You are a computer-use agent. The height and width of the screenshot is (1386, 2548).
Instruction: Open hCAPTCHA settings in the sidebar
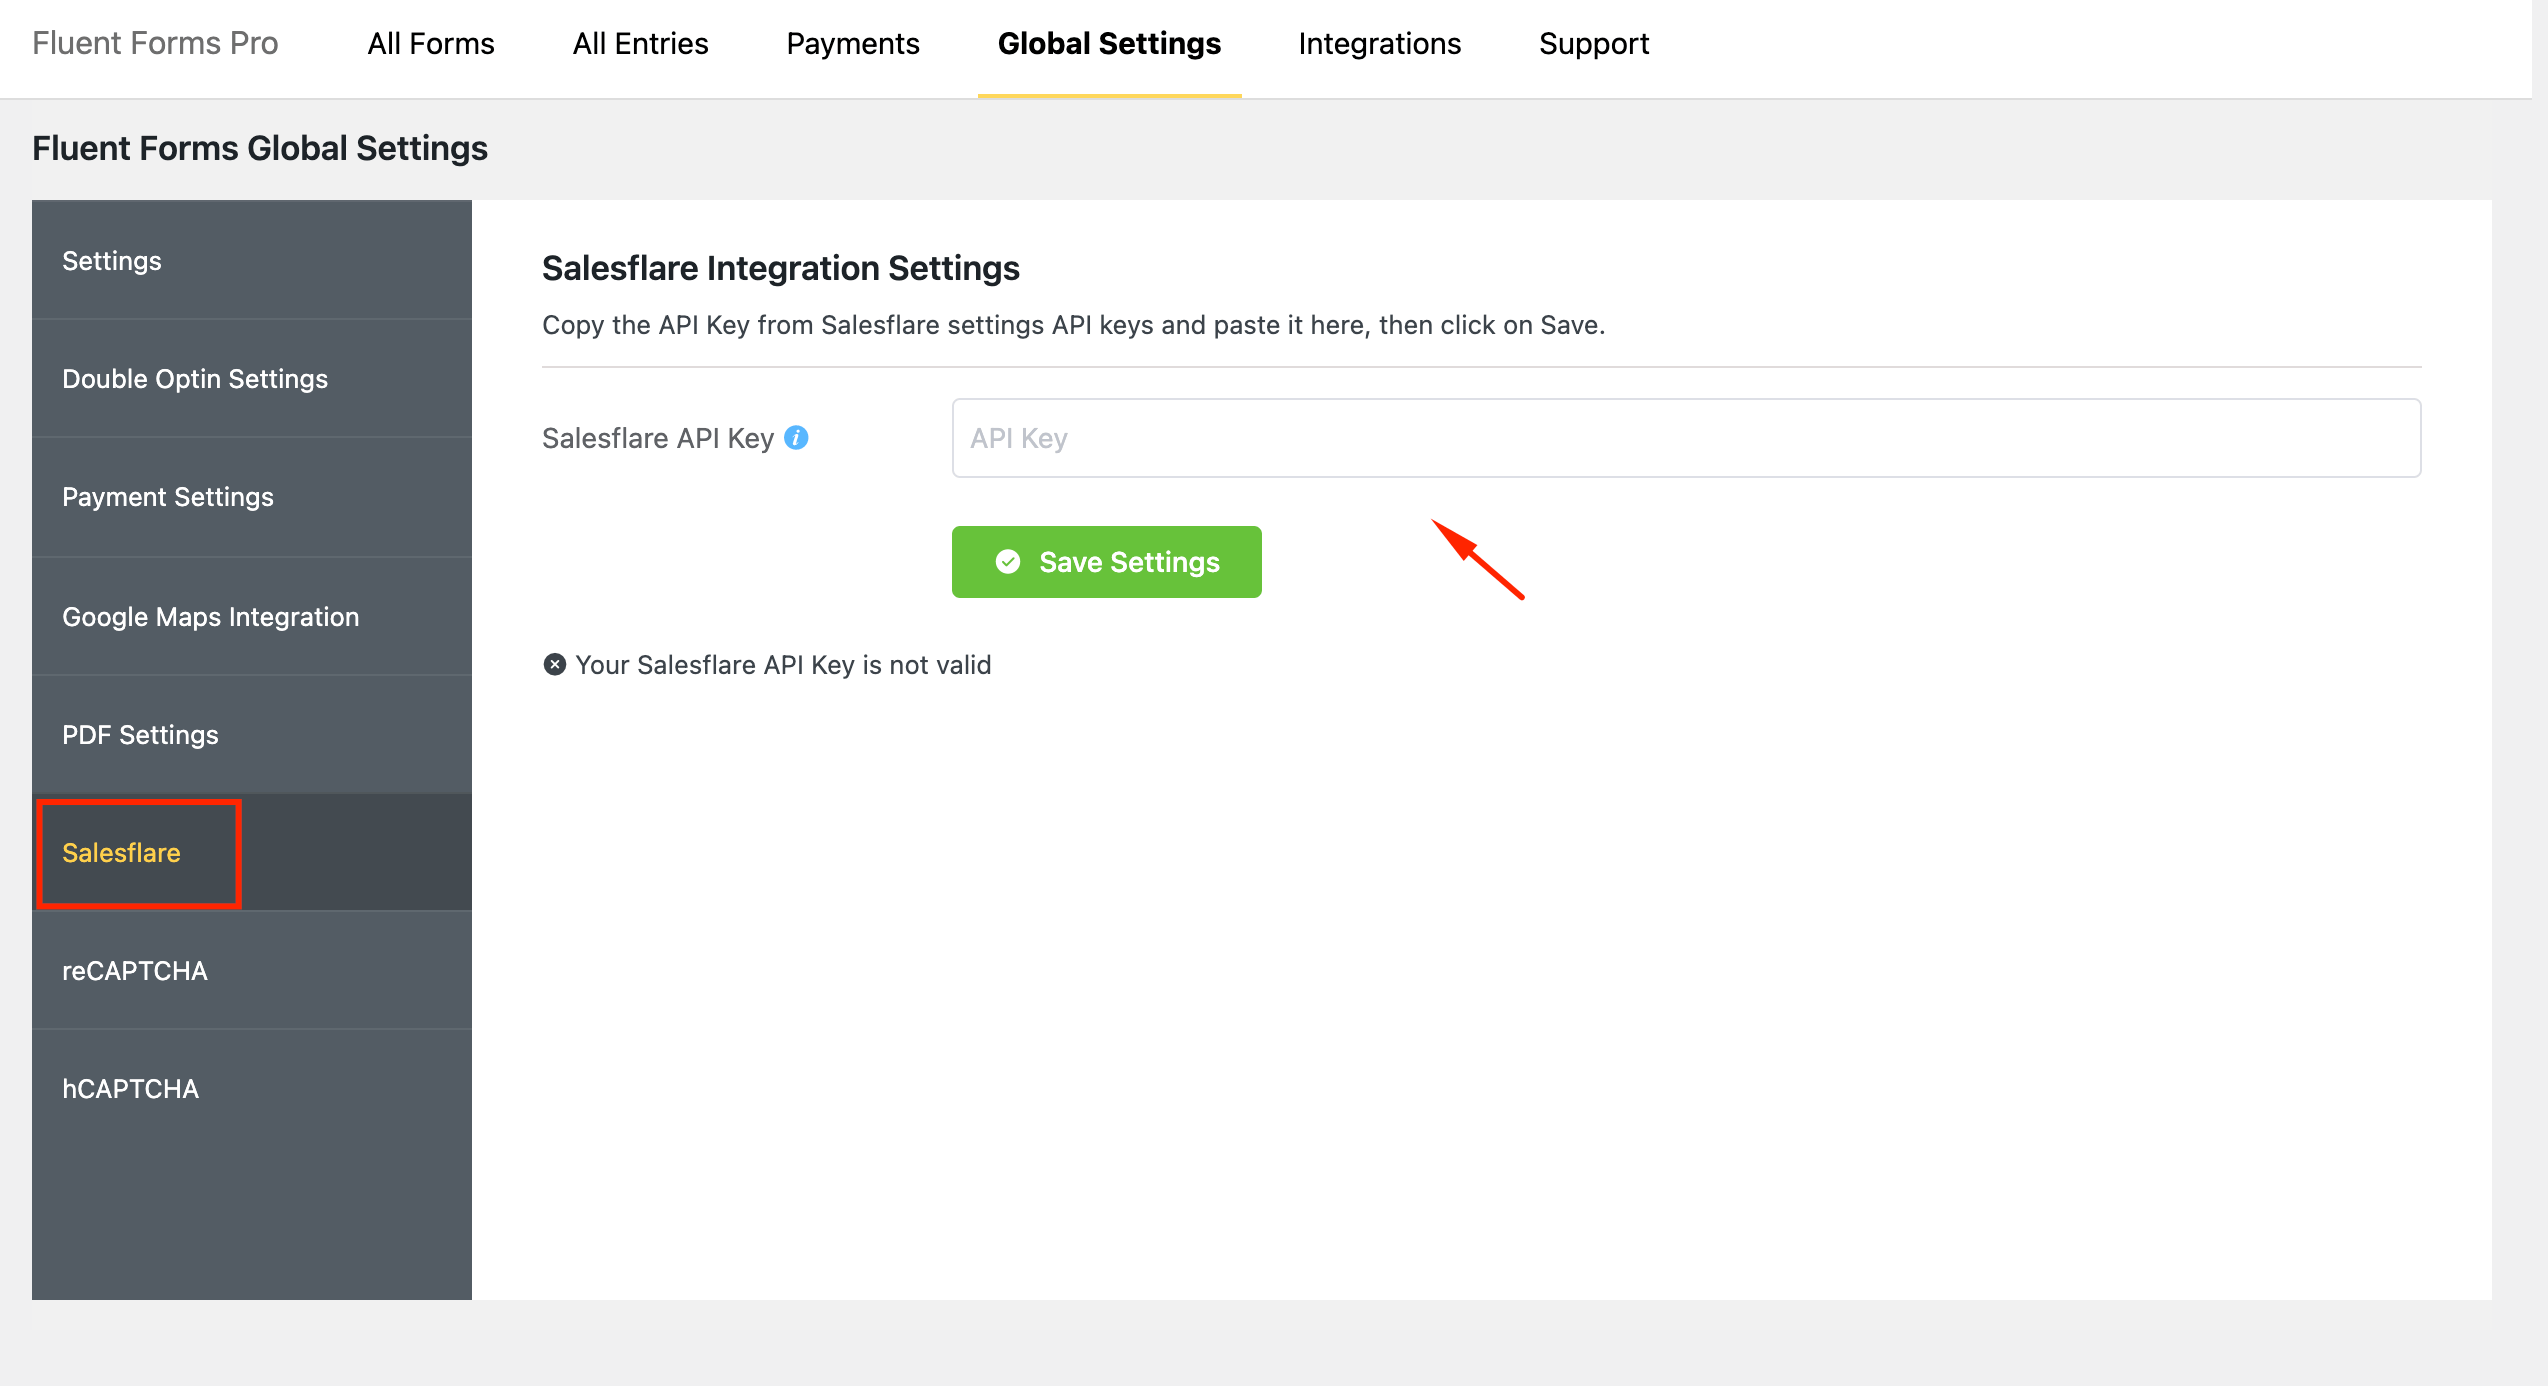tap(252, 1088)
